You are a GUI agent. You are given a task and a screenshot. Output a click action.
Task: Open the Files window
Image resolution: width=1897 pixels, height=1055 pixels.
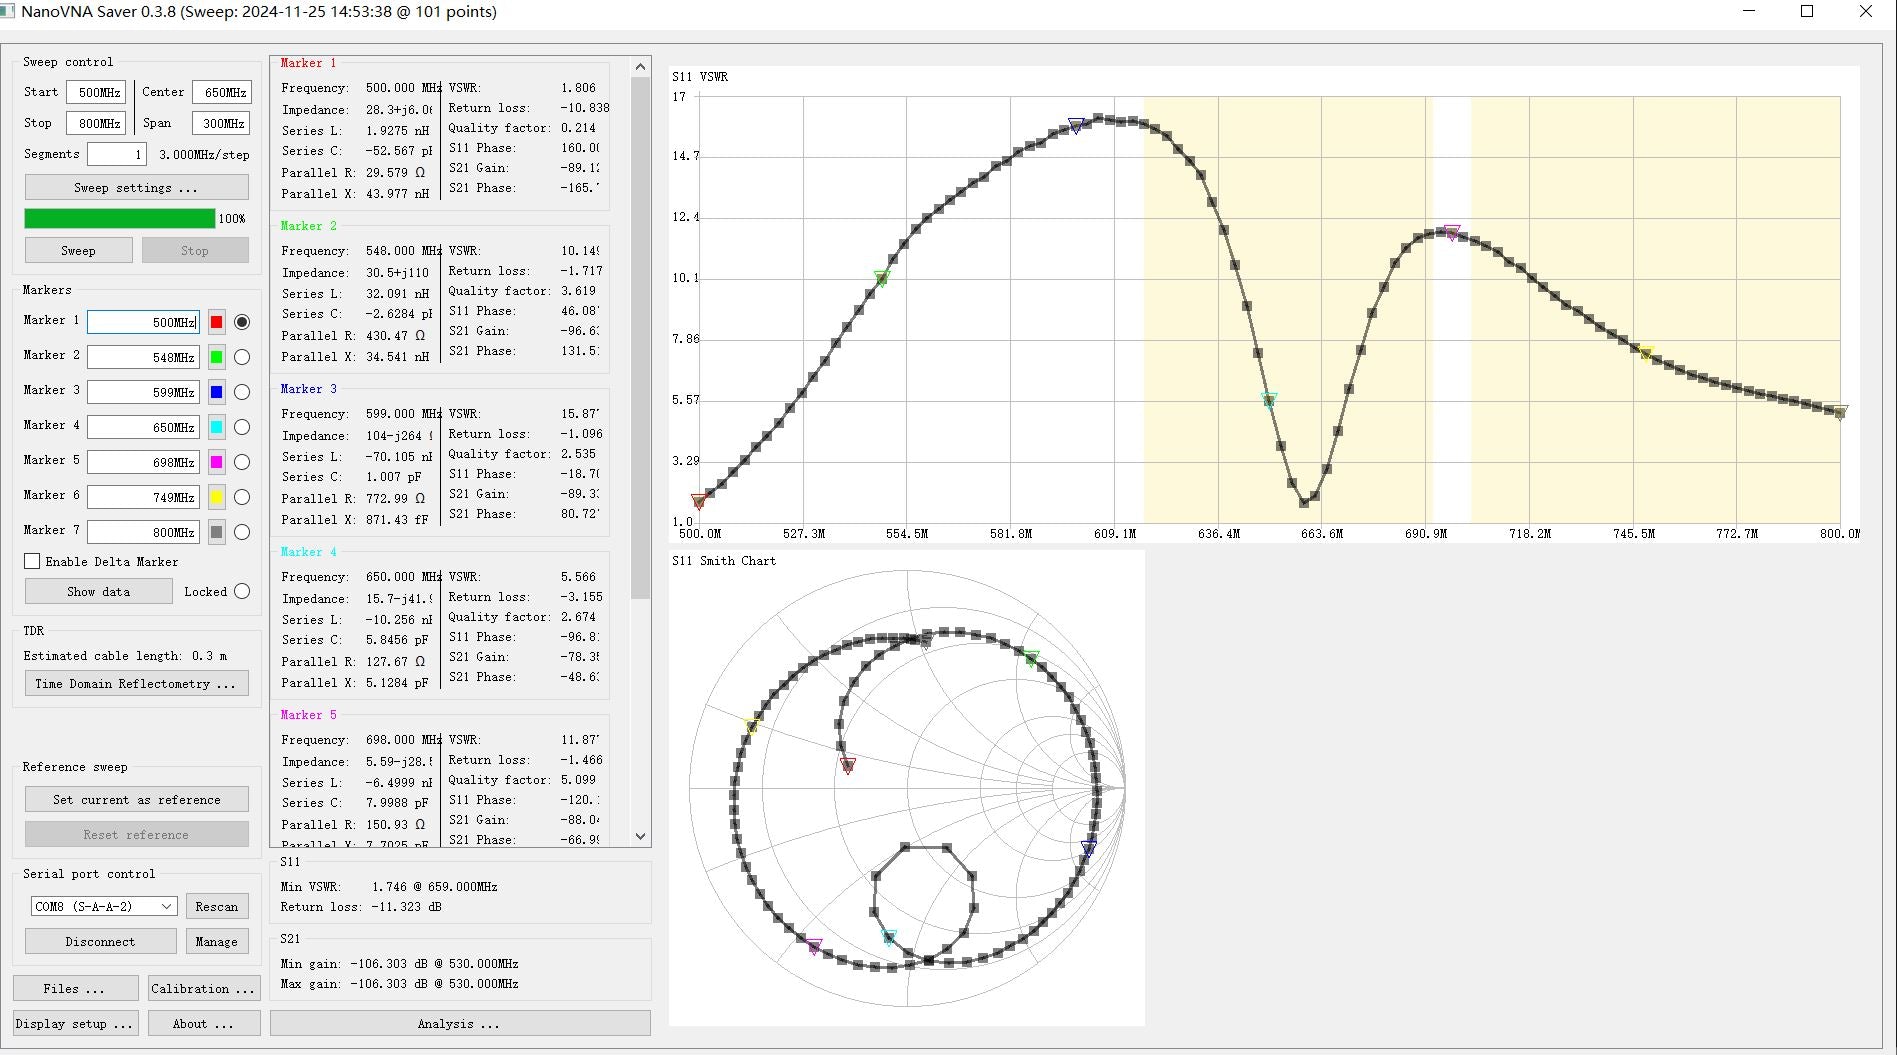pyautogui.click(x=75, y=988)
